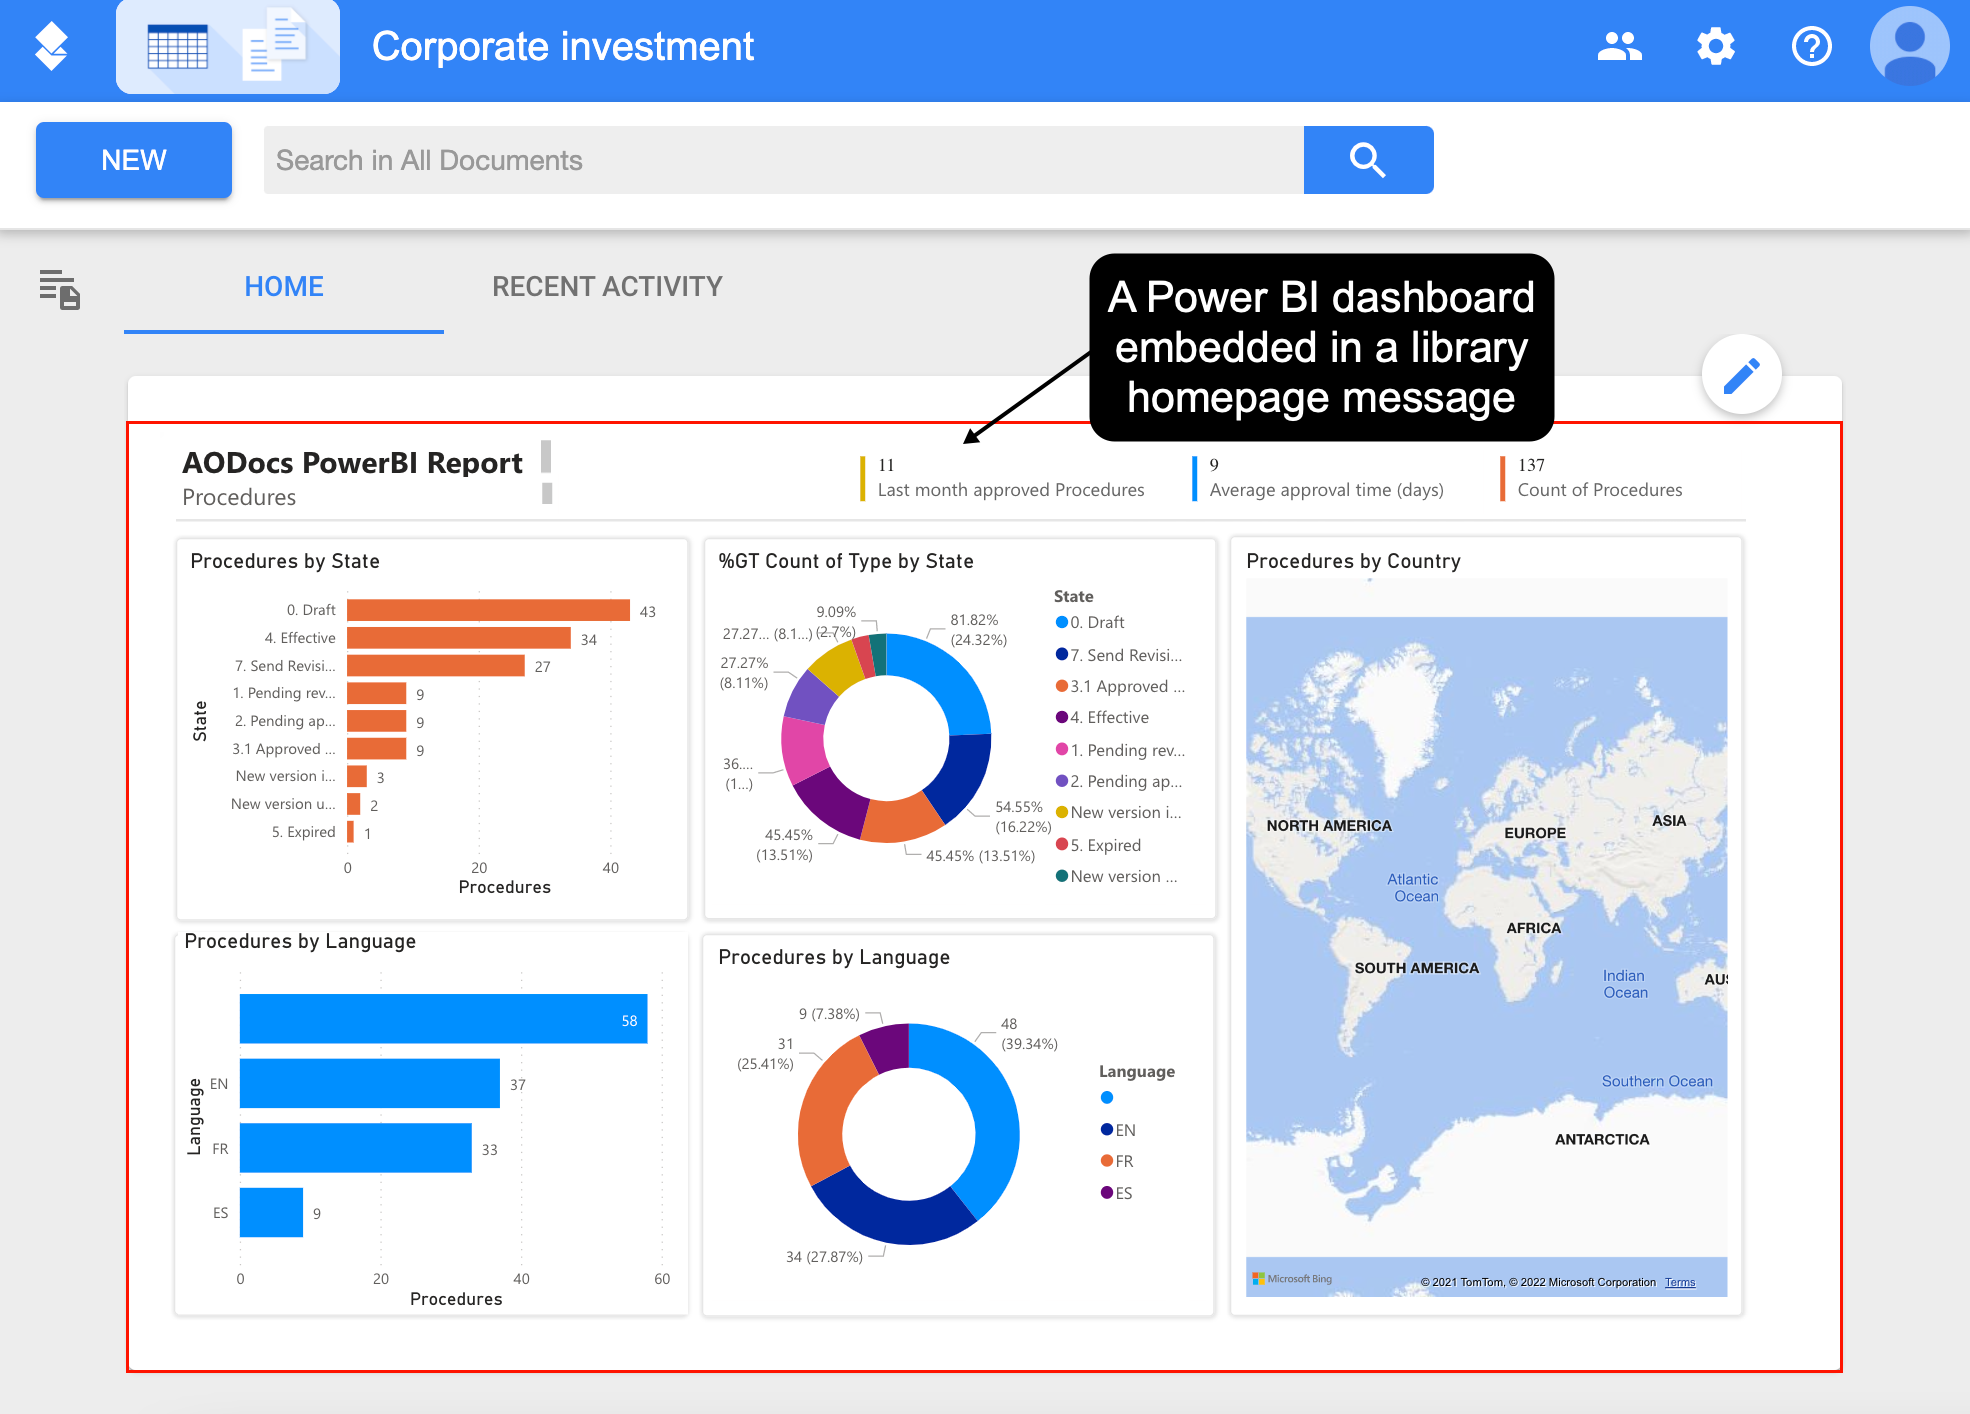Open the table view icon in header

tap(178, 47)
